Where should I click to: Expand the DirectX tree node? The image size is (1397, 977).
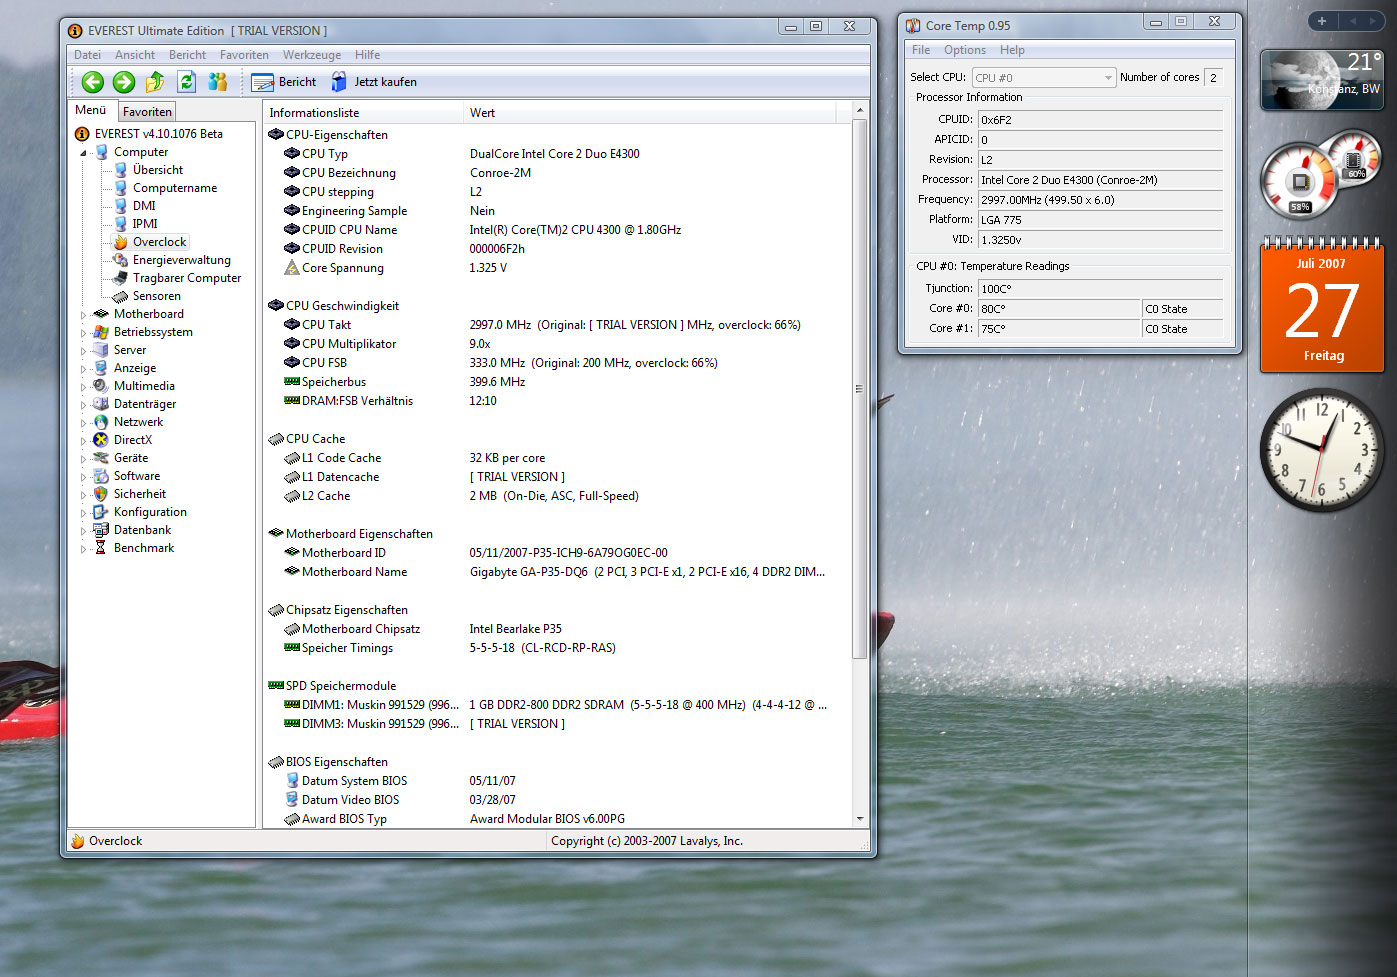click(84, 441)
